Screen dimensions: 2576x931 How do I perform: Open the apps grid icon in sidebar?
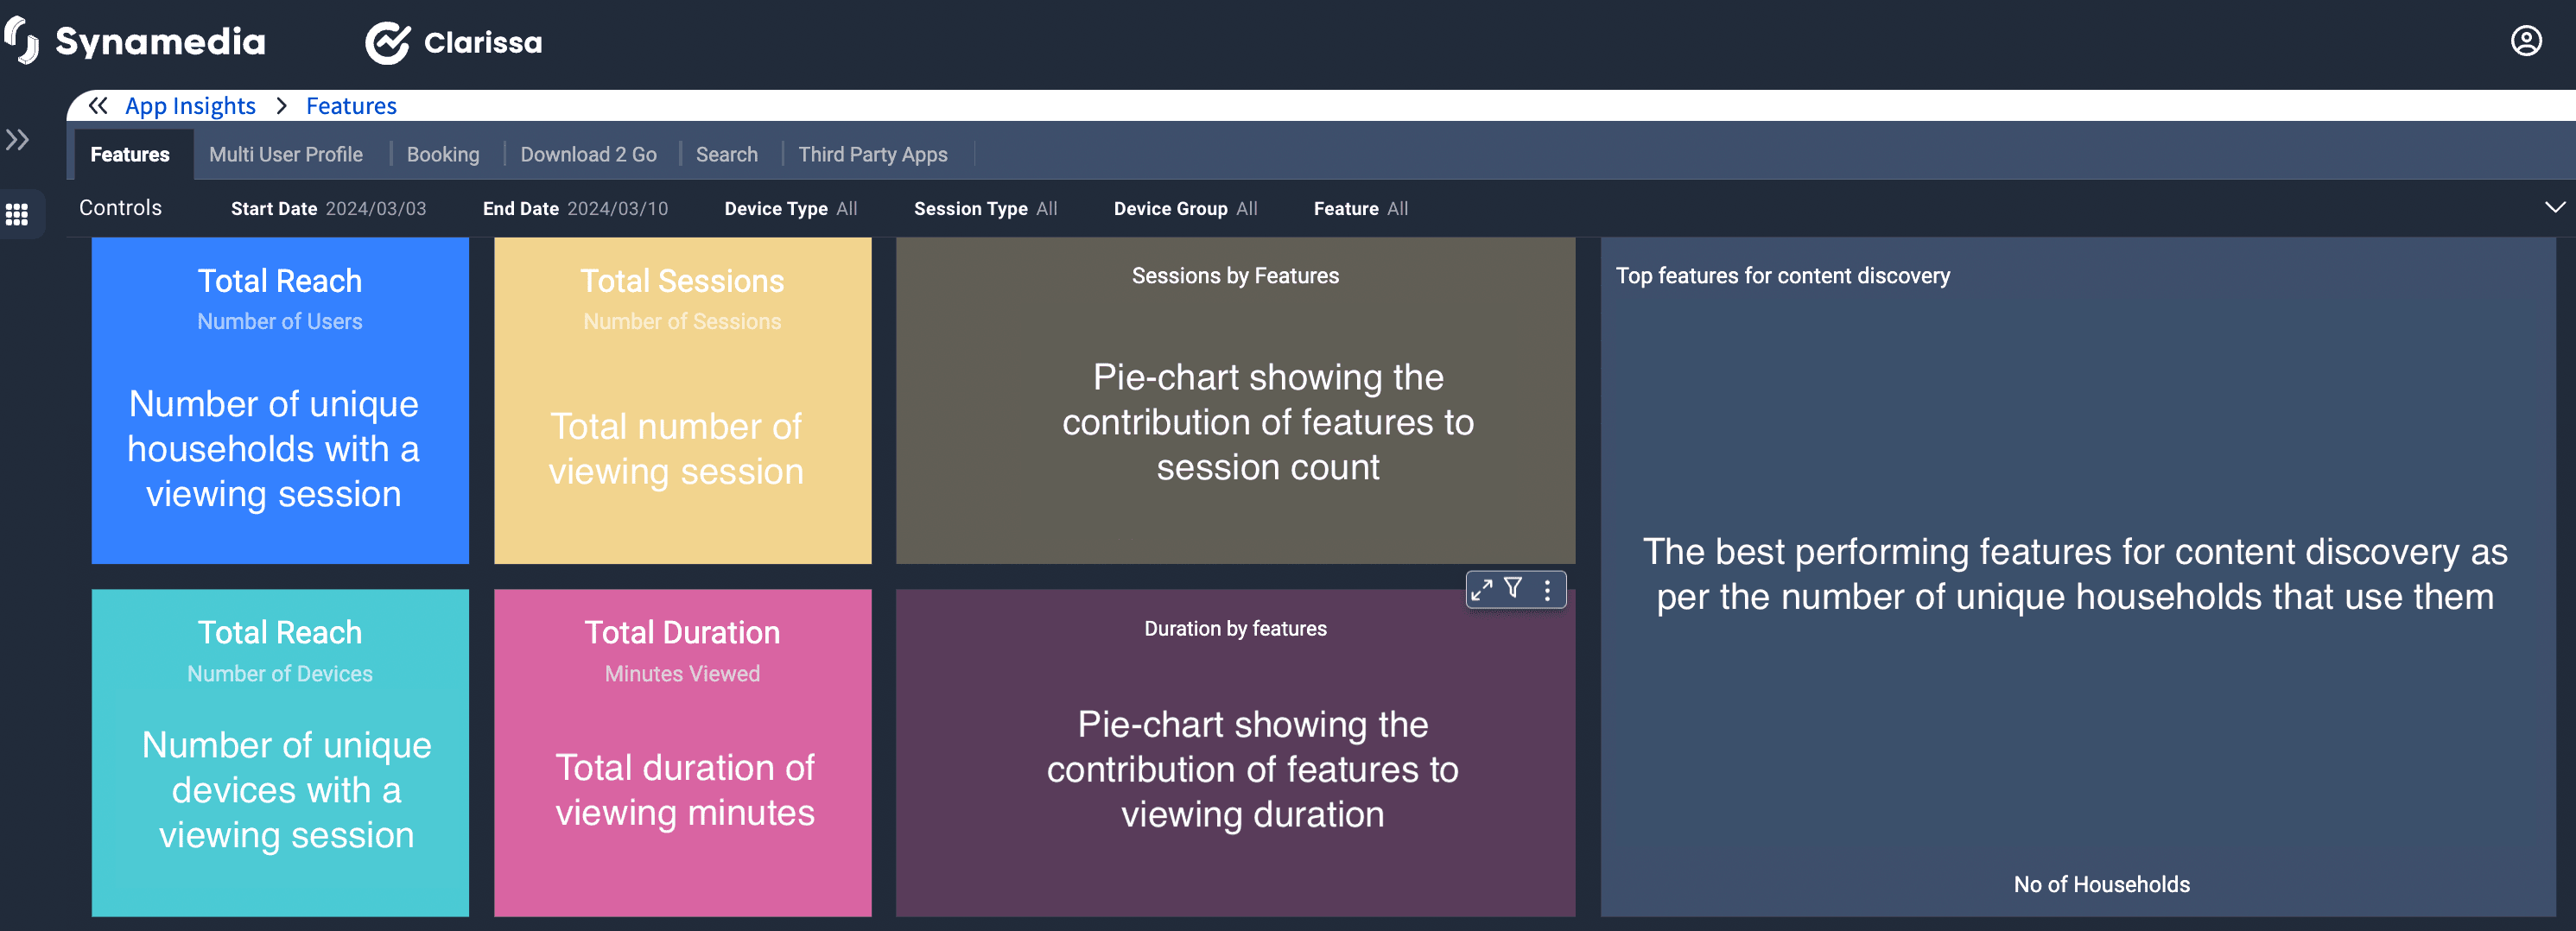pos(17,214)
